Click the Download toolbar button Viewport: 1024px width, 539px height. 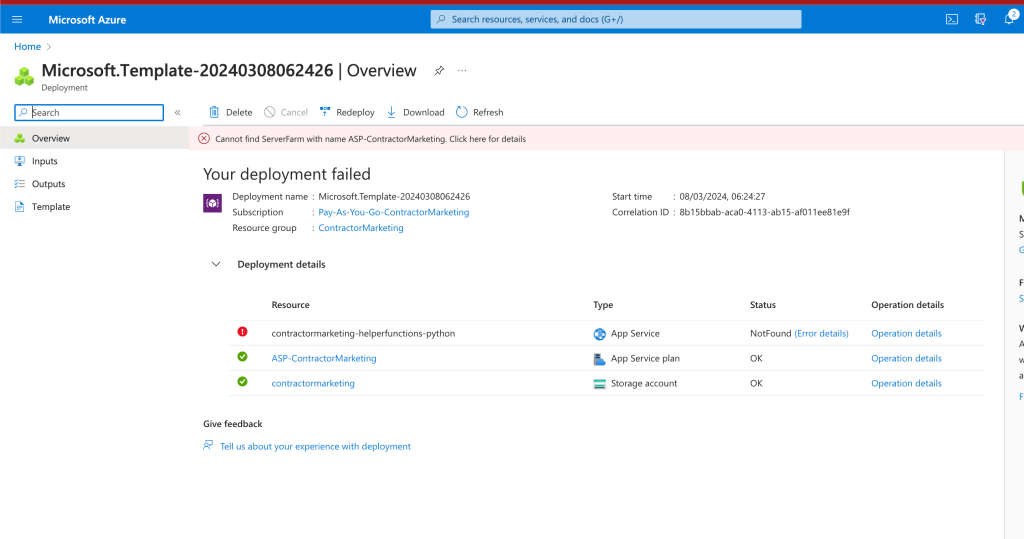[x=415, y=112]
